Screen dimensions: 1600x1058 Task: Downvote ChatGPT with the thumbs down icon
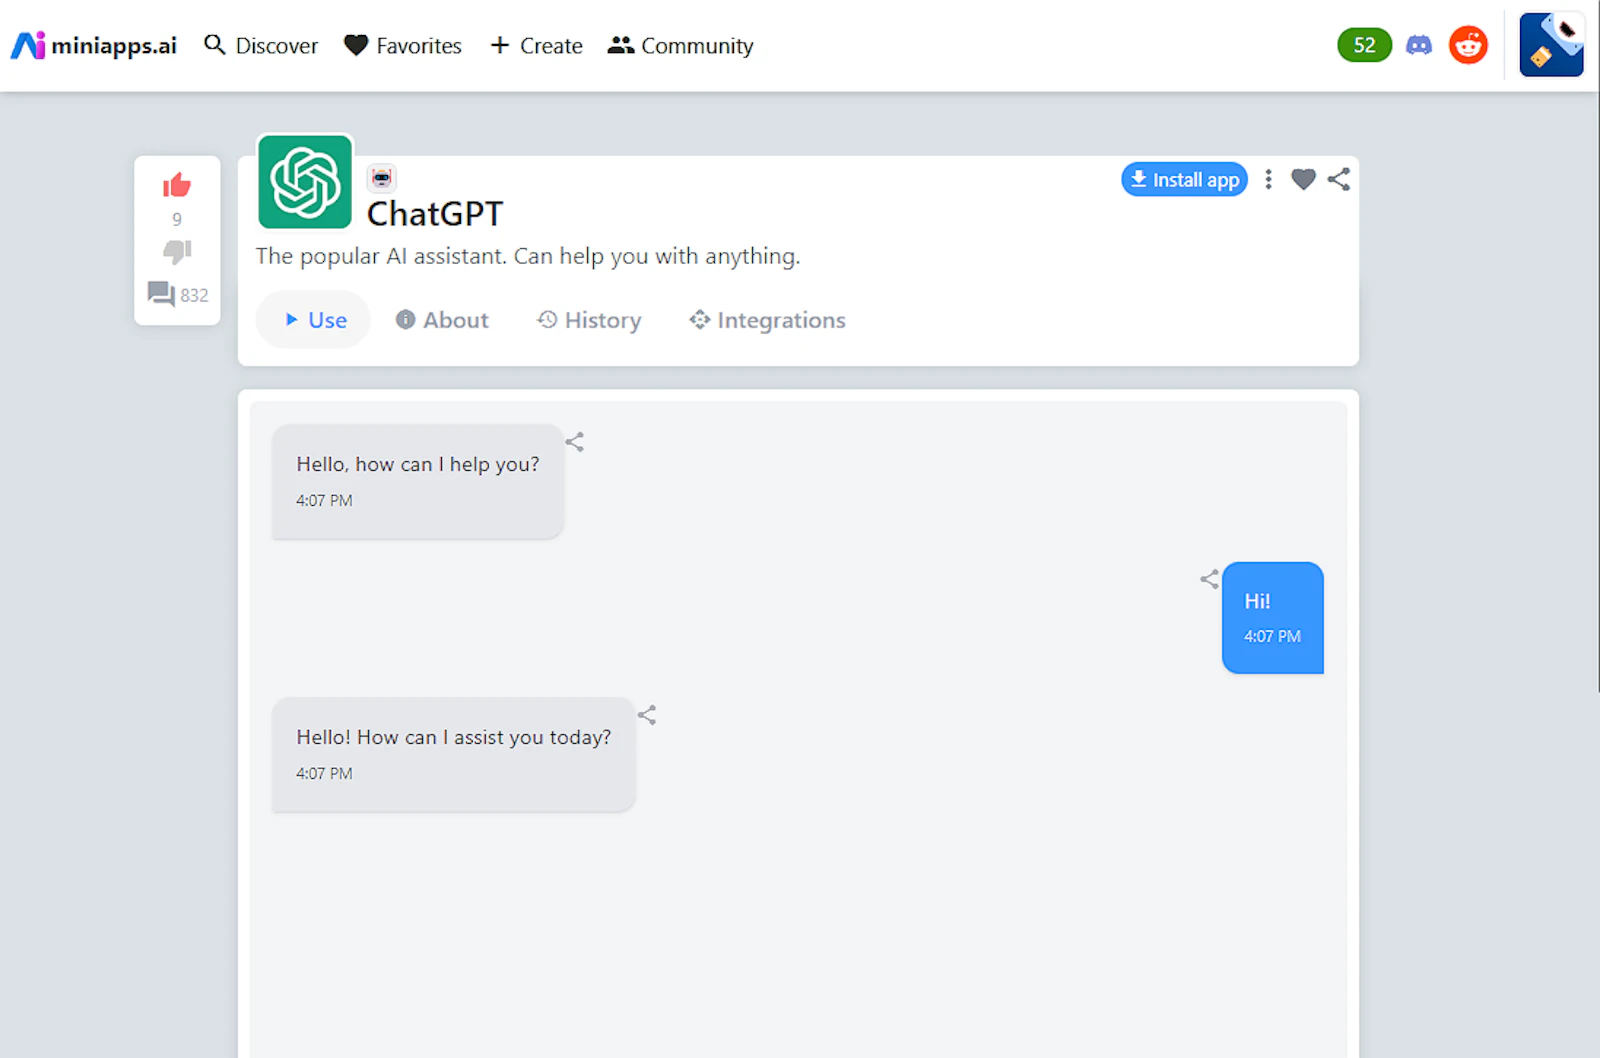tap(177, 251)
